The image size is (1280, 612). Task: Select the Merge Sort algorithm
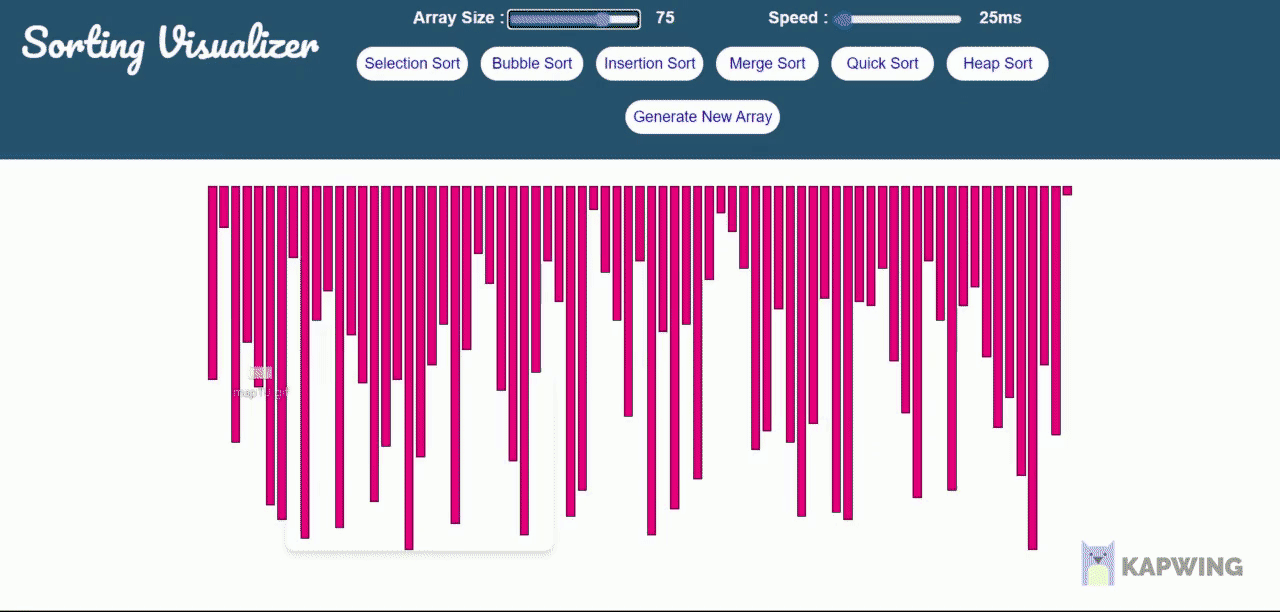click(x=767, y=63)
